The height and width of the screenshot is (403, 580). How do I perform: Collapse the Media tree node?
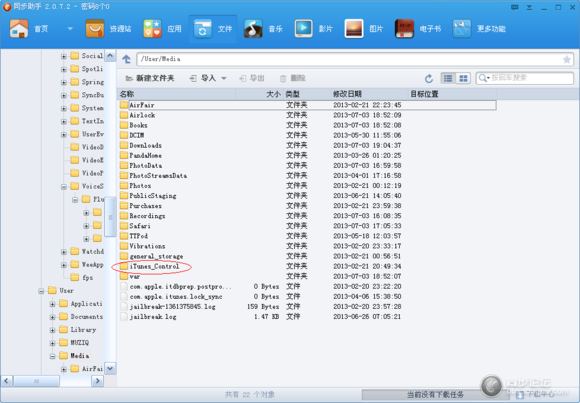pyautogui.click(x=52, y=356)
